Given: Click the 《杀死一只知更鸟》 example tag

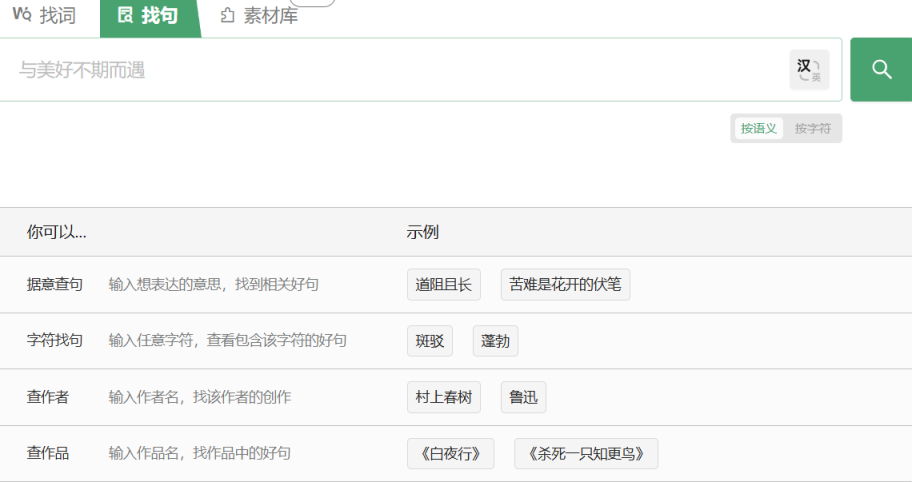Looking at the screenshot, I should click(586, 453).
